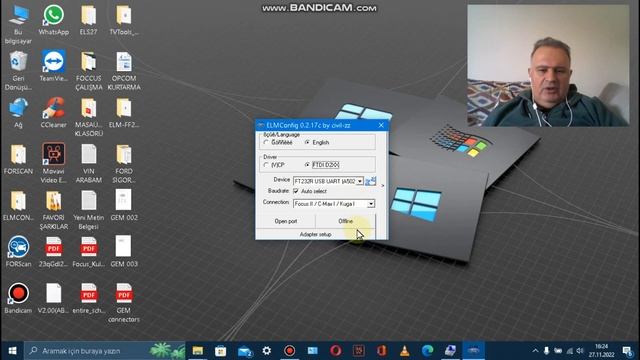Viewport: 640px width, 360px height.
Task: Expand ELMConfig with the small right arrow
Action: (382, 186)
